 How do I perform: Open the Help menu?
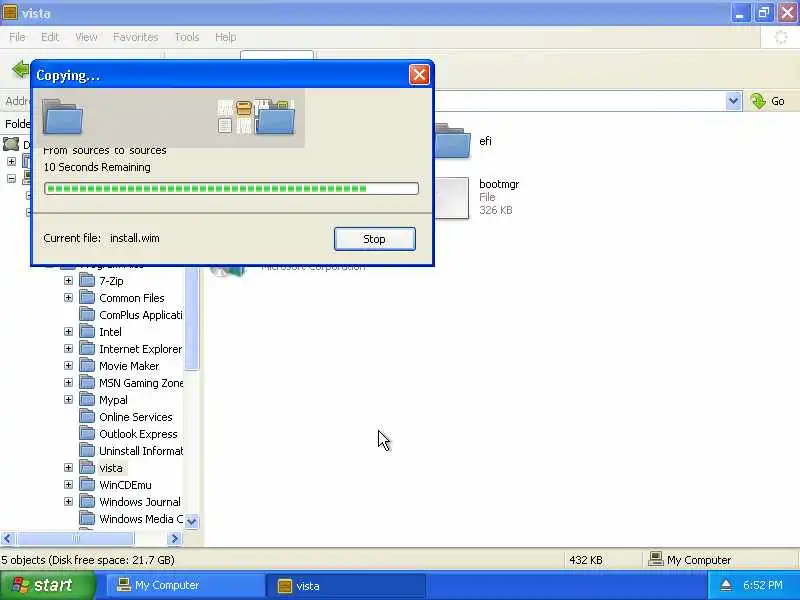pos(225,37)
